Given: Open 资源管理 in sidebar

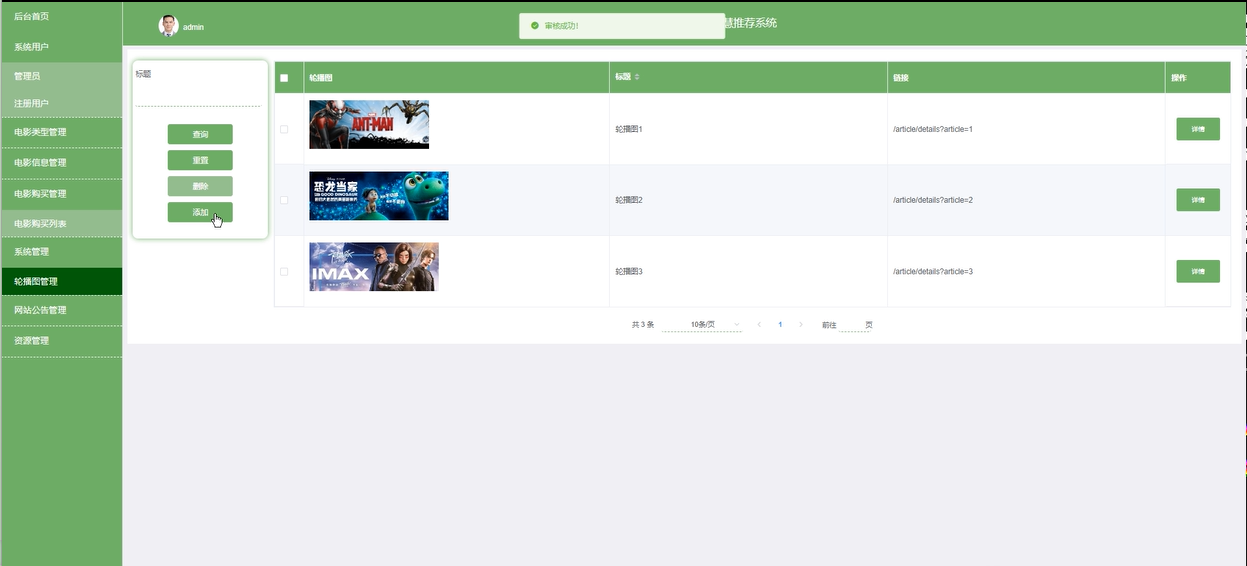Looking at the screenshot, I should (x=61, y=341).
